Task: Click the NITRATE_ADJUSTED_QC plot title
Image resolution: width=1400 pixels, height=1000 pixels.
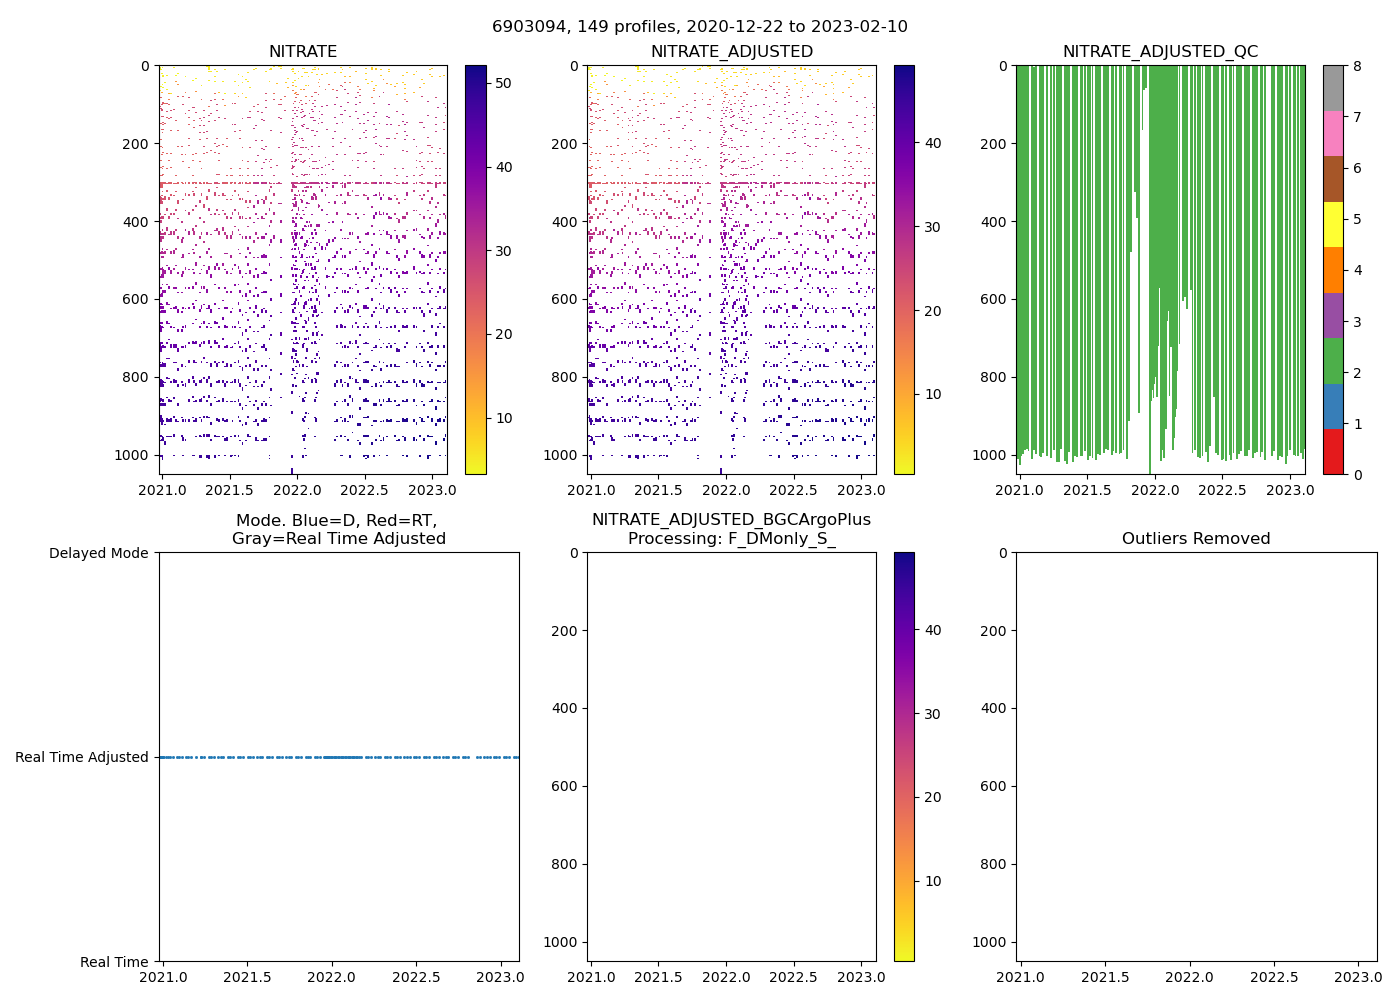Action: 1160,52
